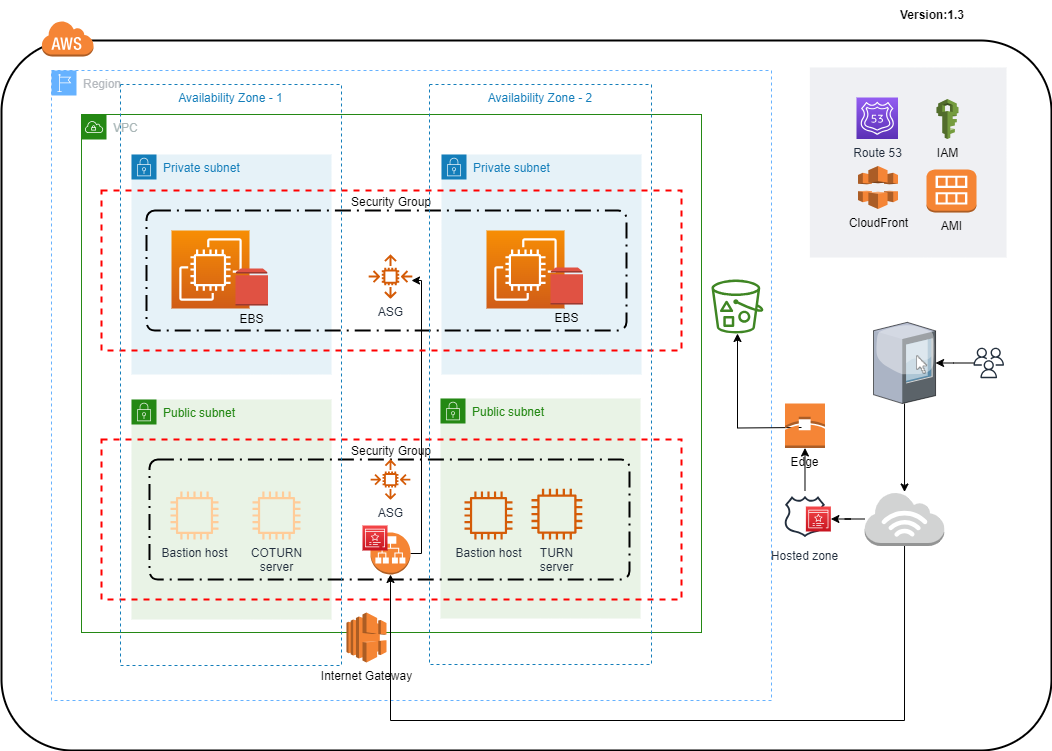Click the Bastion host icon in Zone 2
This screenshot has height=751, width=1052.
(488, 515)
